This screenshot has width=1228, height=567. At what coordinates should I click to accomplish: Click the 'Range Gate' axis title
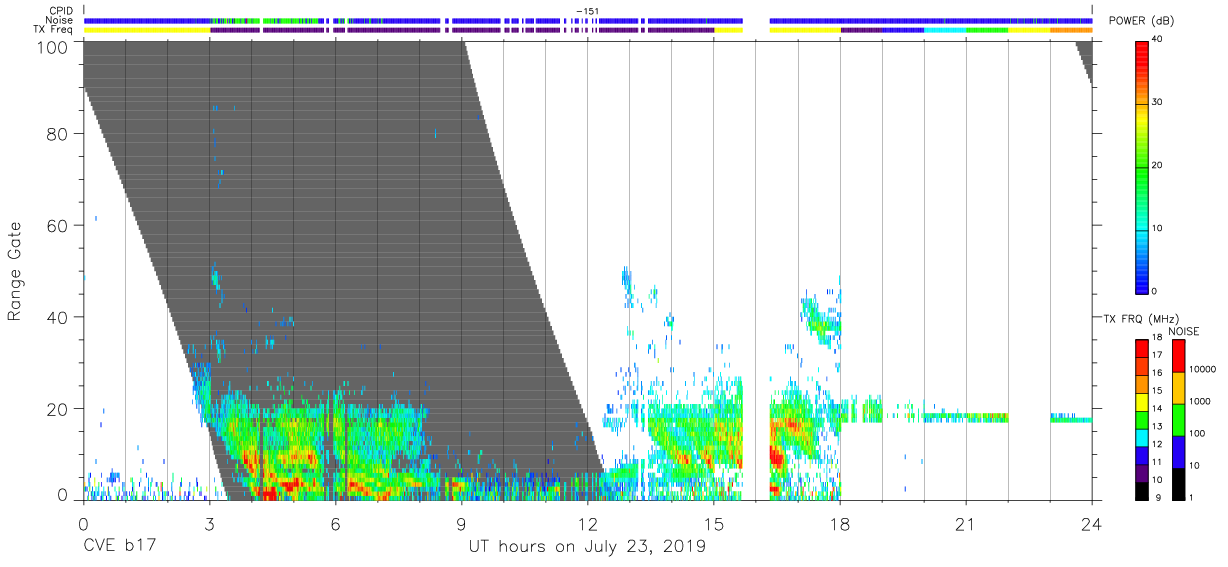pos(15,271)
